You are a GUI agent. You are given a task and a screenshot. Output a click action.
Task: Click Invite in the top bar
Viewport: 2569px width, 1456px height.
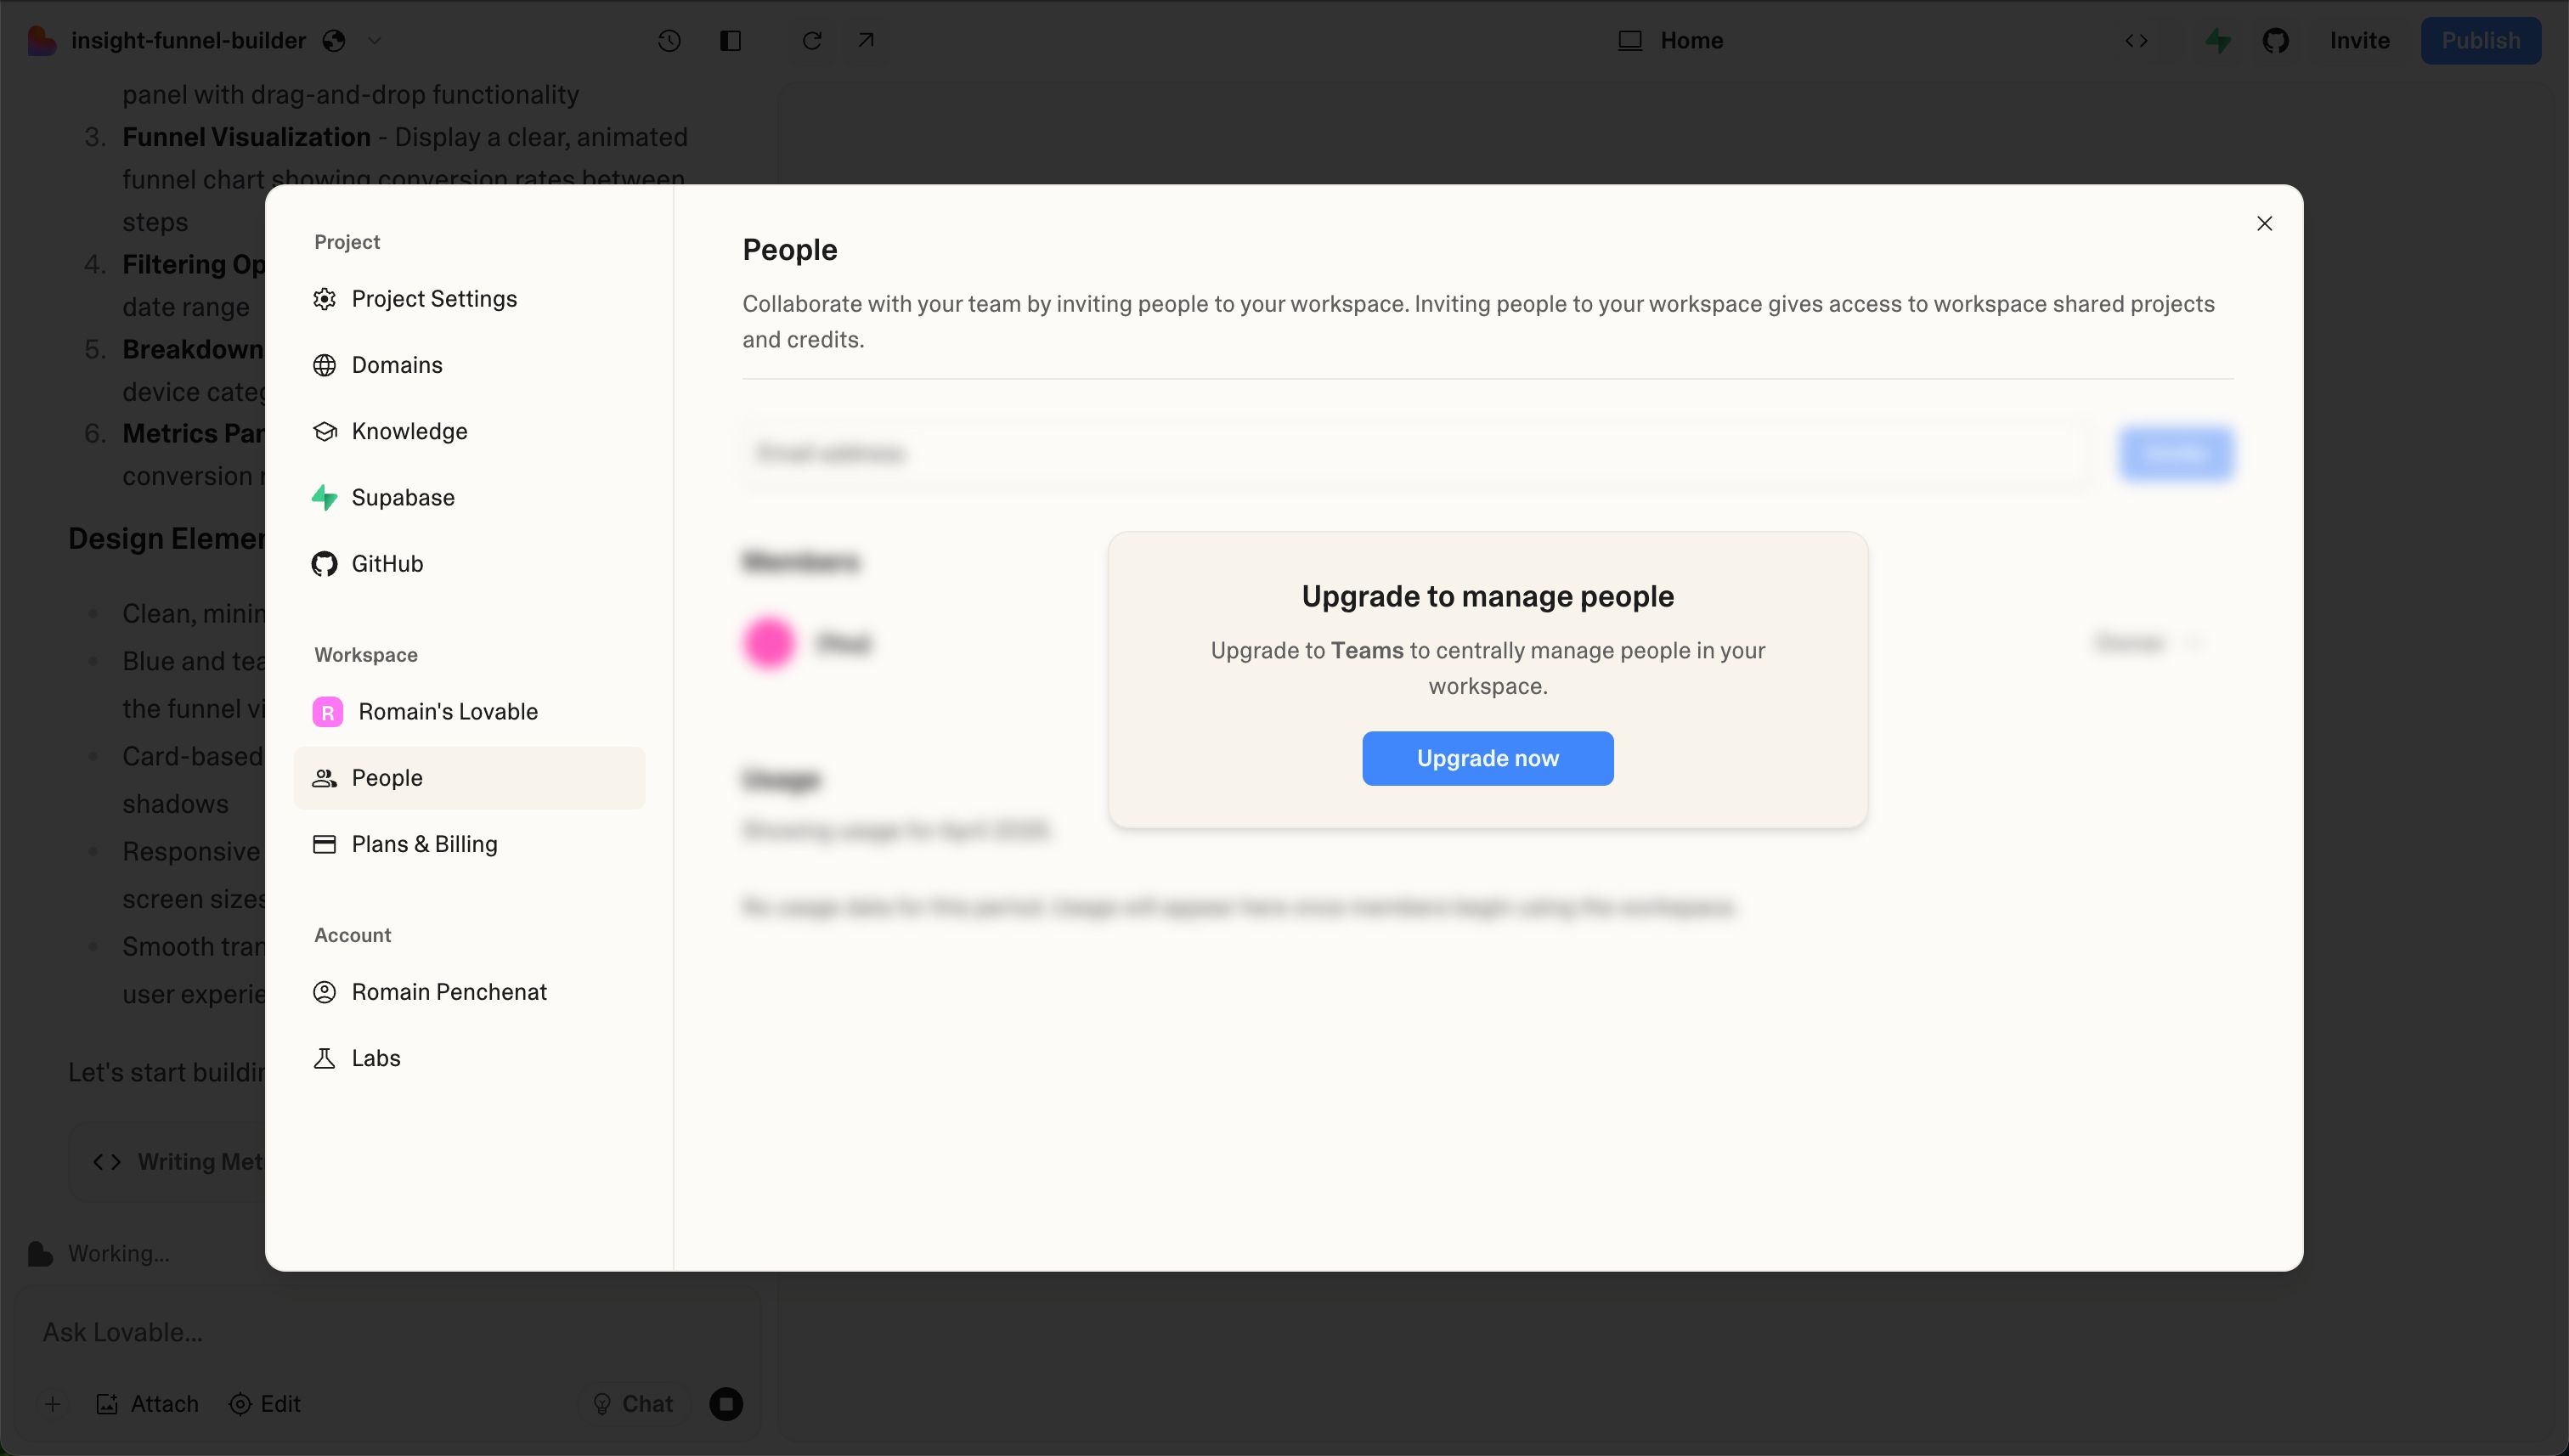point(2359,40)
